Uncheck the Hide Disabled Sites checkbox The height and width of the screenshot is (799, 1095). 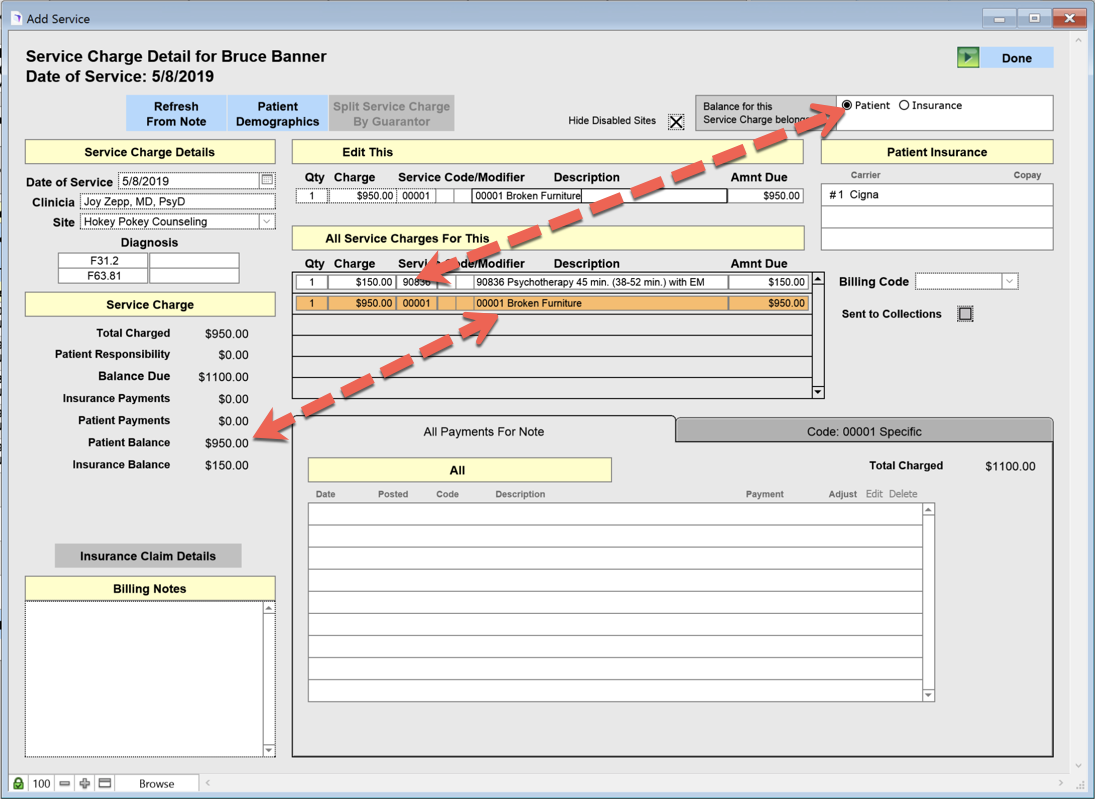[x=676, y=122]
